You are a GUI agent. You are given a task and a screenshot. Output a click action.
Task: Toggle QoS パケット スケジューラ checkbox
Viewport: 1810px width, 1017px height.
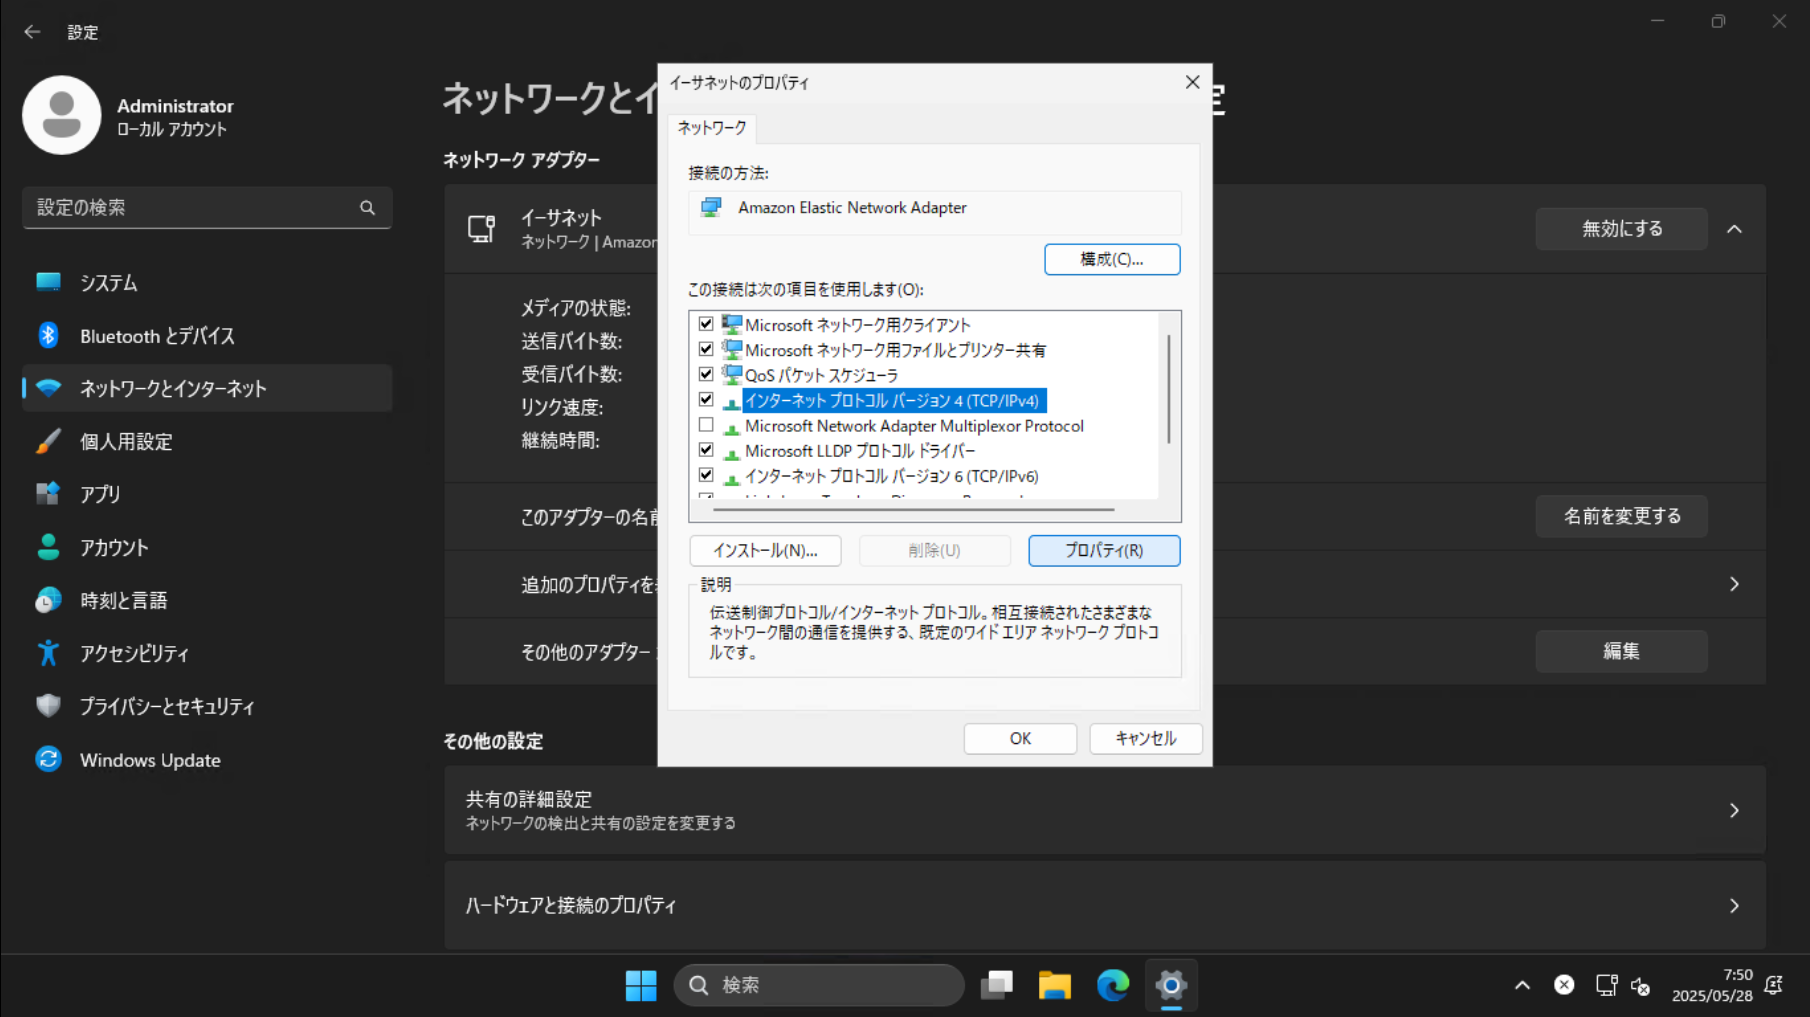coord(706,374)
